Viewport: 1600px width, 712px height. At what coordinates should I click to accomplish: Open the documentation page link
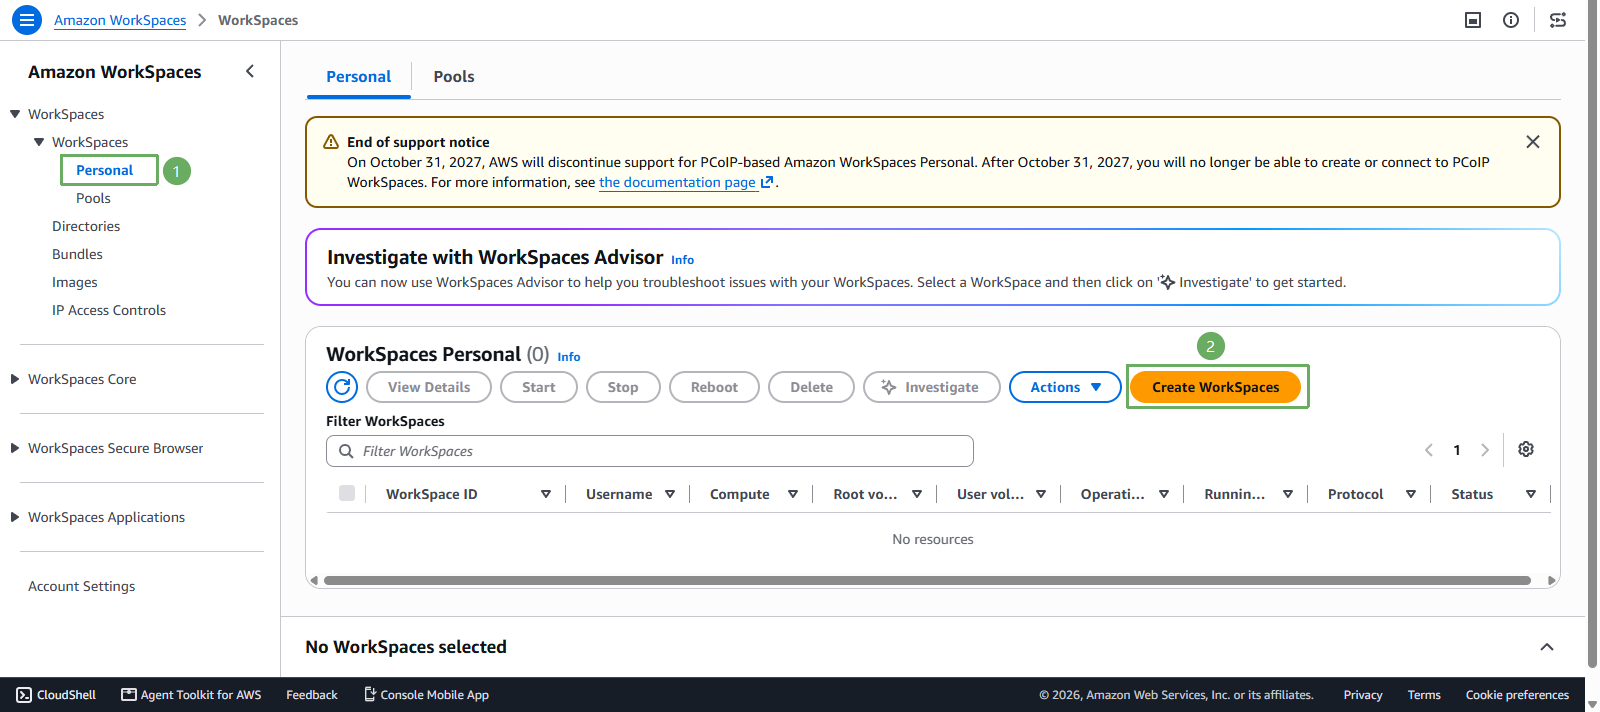686,182
